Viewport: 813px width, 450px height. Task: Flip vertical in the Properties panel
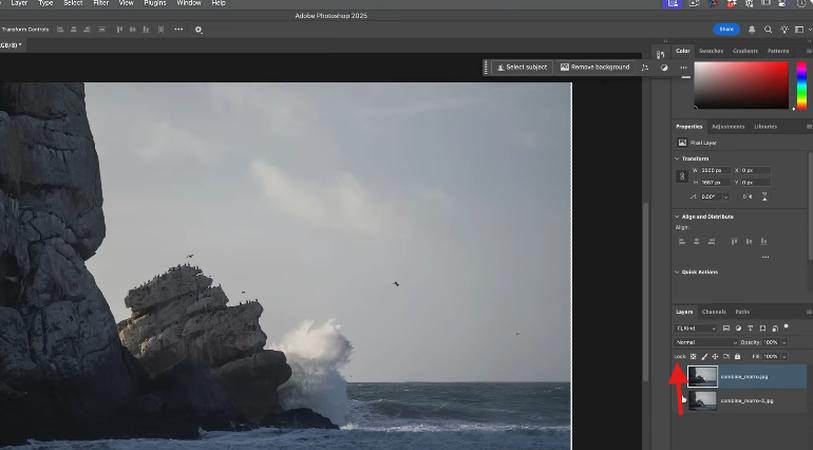pyautogui.click(x=764, y=196)
